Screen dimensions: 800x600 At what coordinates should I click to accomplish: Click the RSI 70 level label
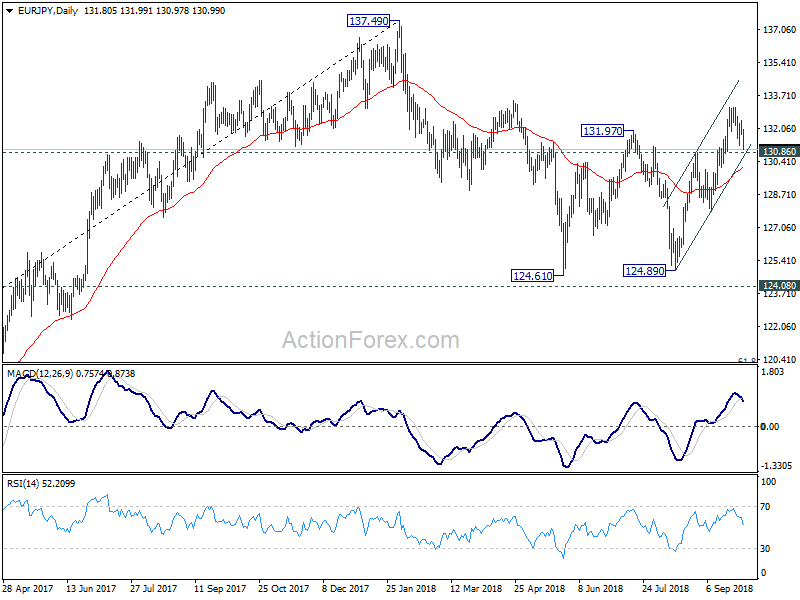click(765, 507)
